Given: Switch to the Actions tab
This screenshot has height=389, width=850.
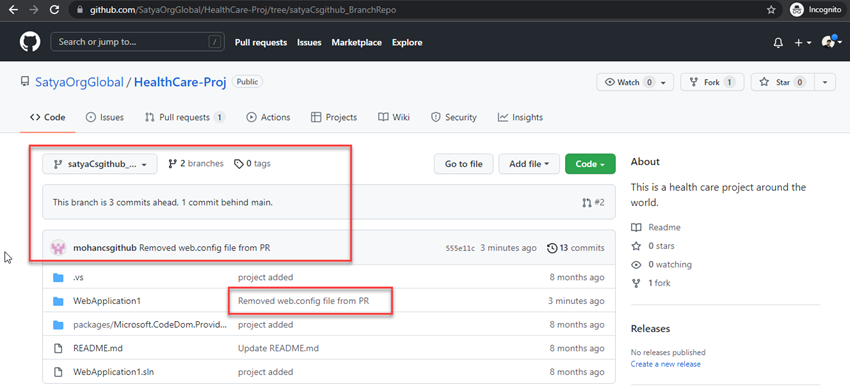Looking at the screenshot, I should (268, 117).
